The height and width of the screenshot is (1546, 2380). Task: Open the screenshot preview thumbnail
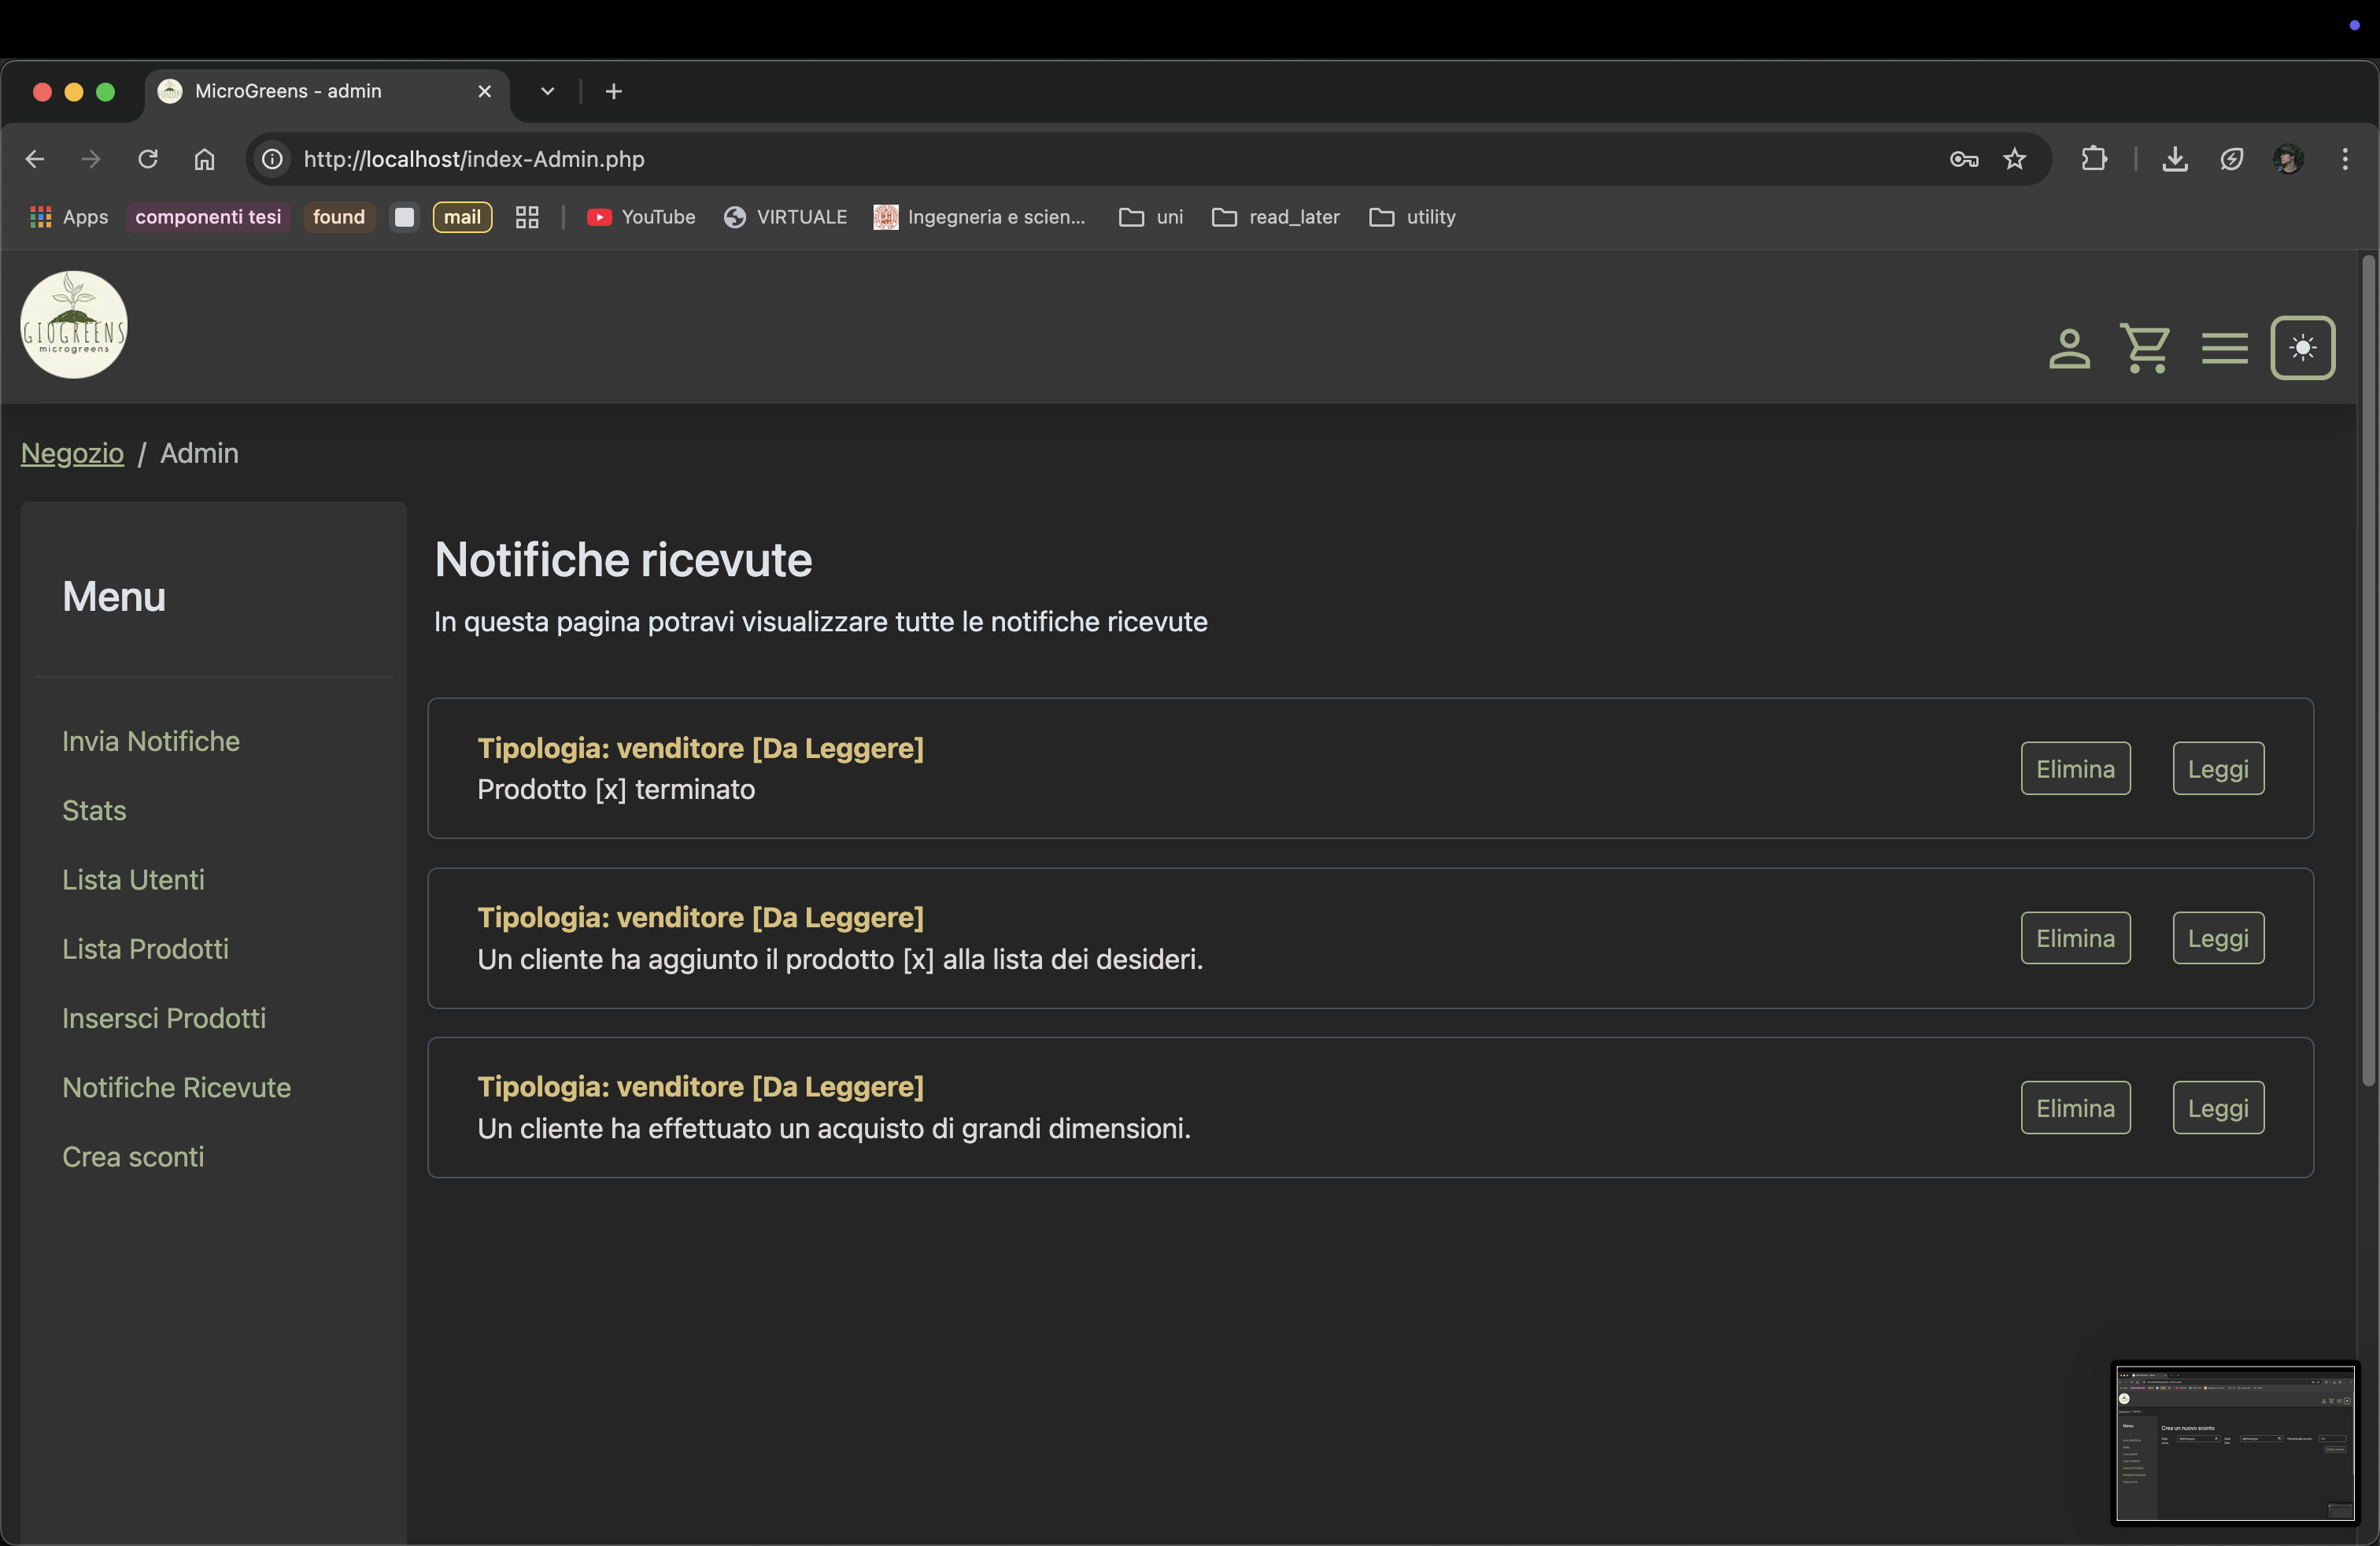click(2234, 1442)
